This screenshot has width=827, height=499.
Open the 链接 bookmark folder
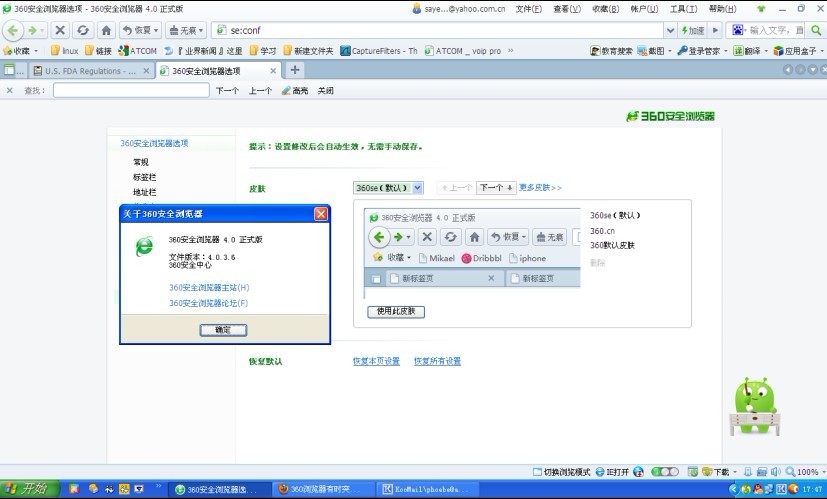(99, 51)
